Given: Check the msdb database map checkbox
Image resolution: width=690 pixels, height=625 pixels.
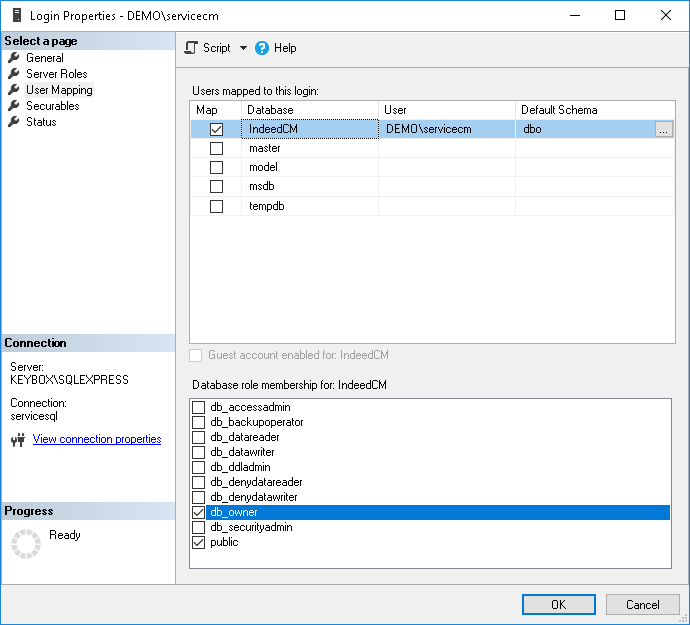Looking at the screenshot, I should click(216, 187).
